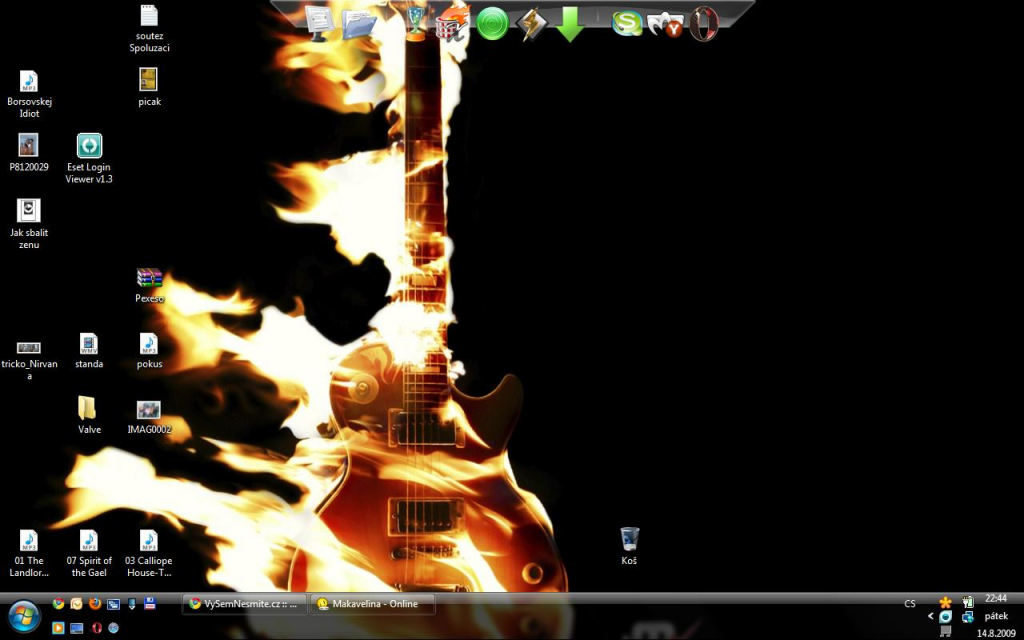Click the orange star tray icon

pos(946,603)
